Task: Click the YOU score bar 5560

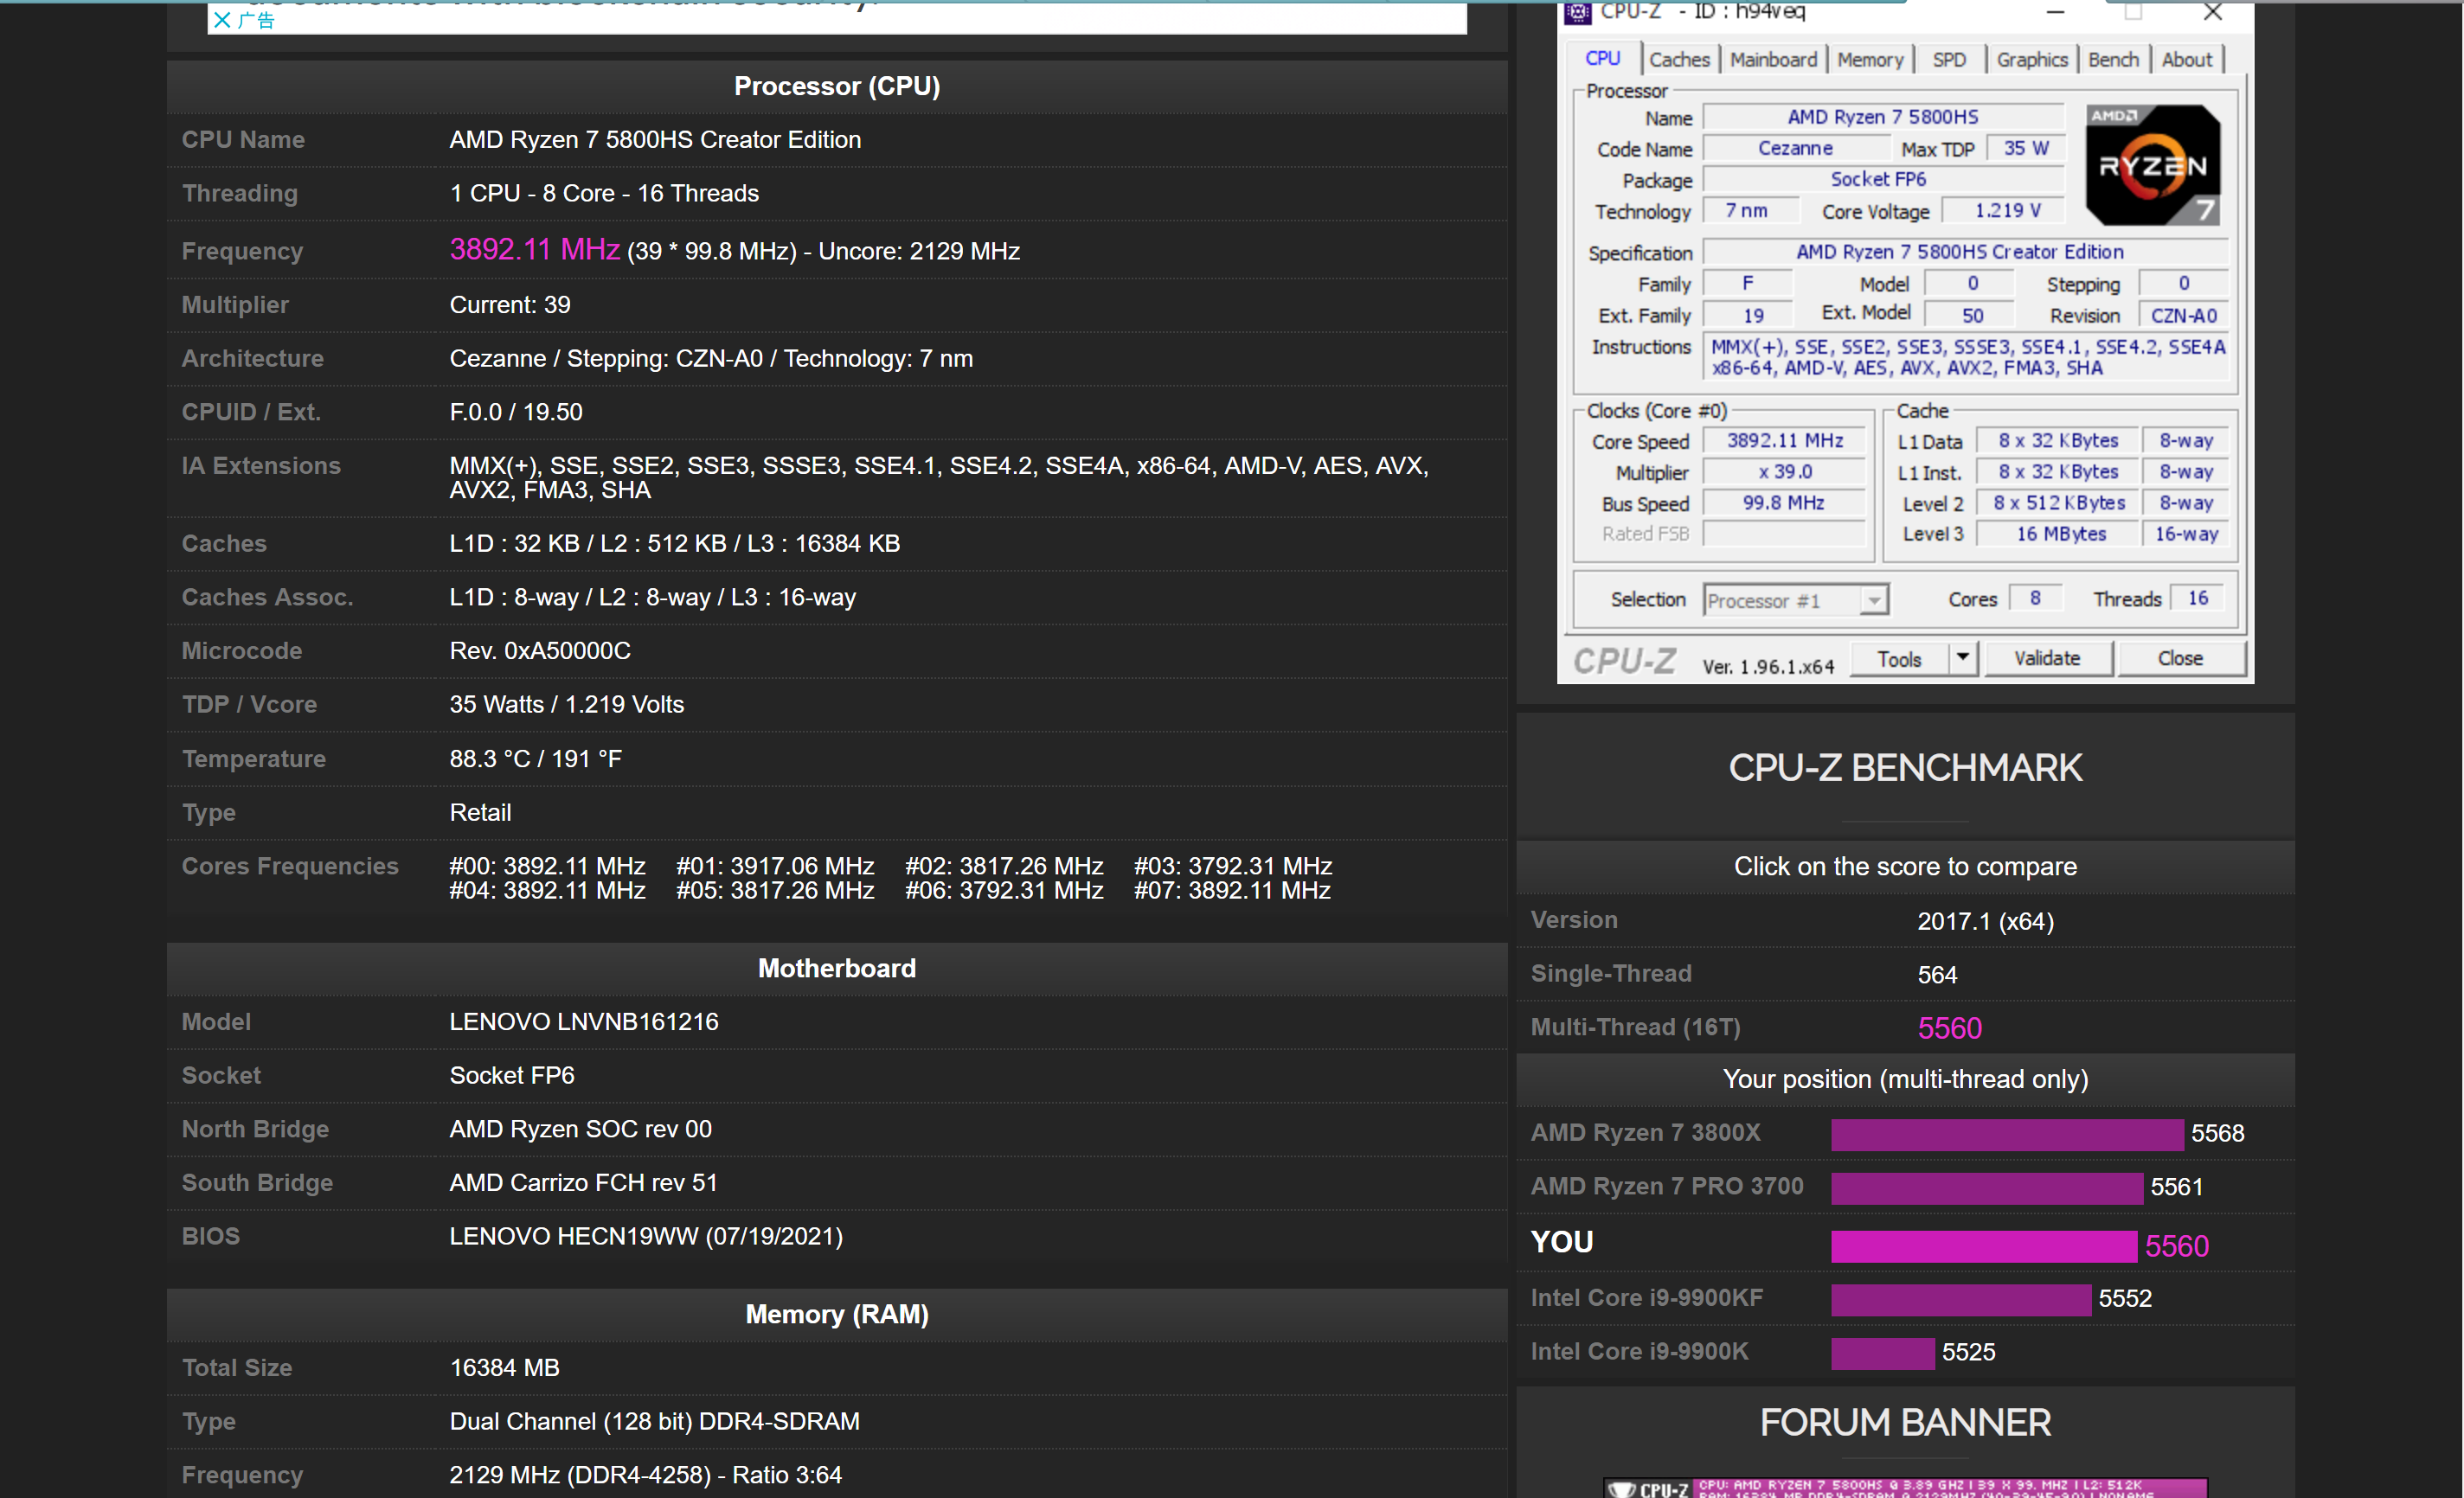Action: click(1983, 1246)
